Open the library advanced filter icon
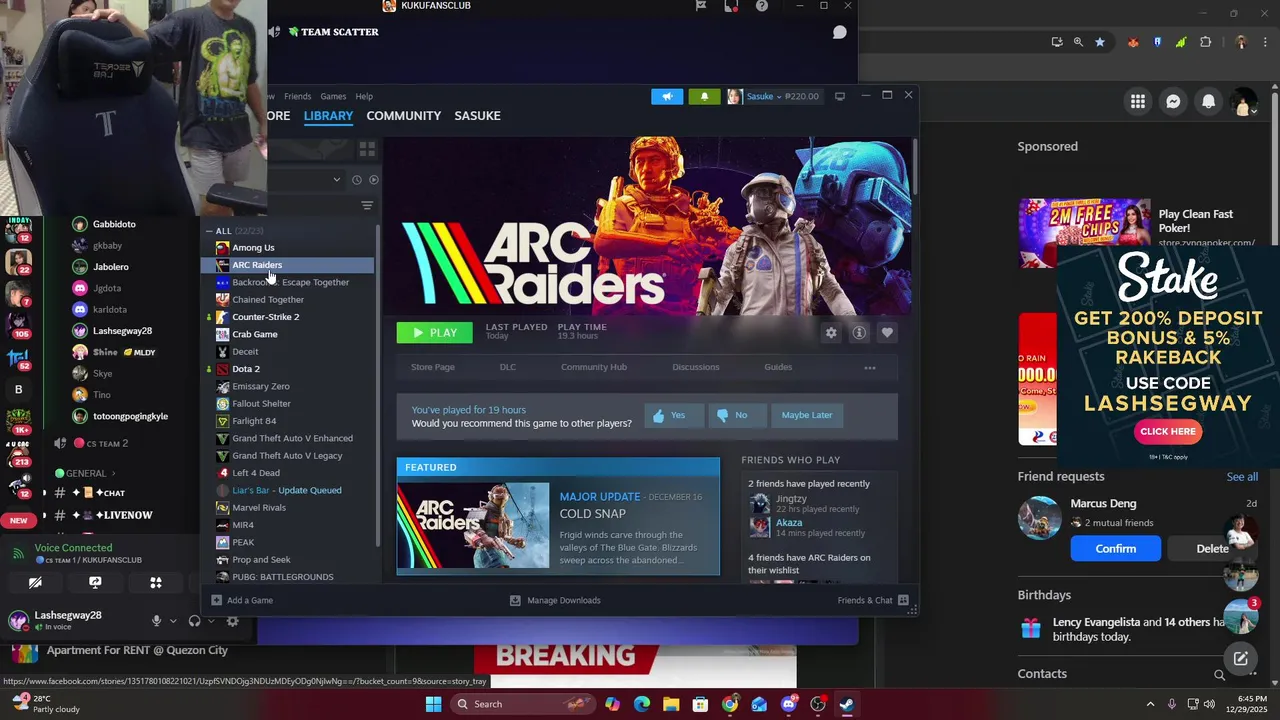The height and width of the screenshot is (720, 1280). [x=367, y=205]
